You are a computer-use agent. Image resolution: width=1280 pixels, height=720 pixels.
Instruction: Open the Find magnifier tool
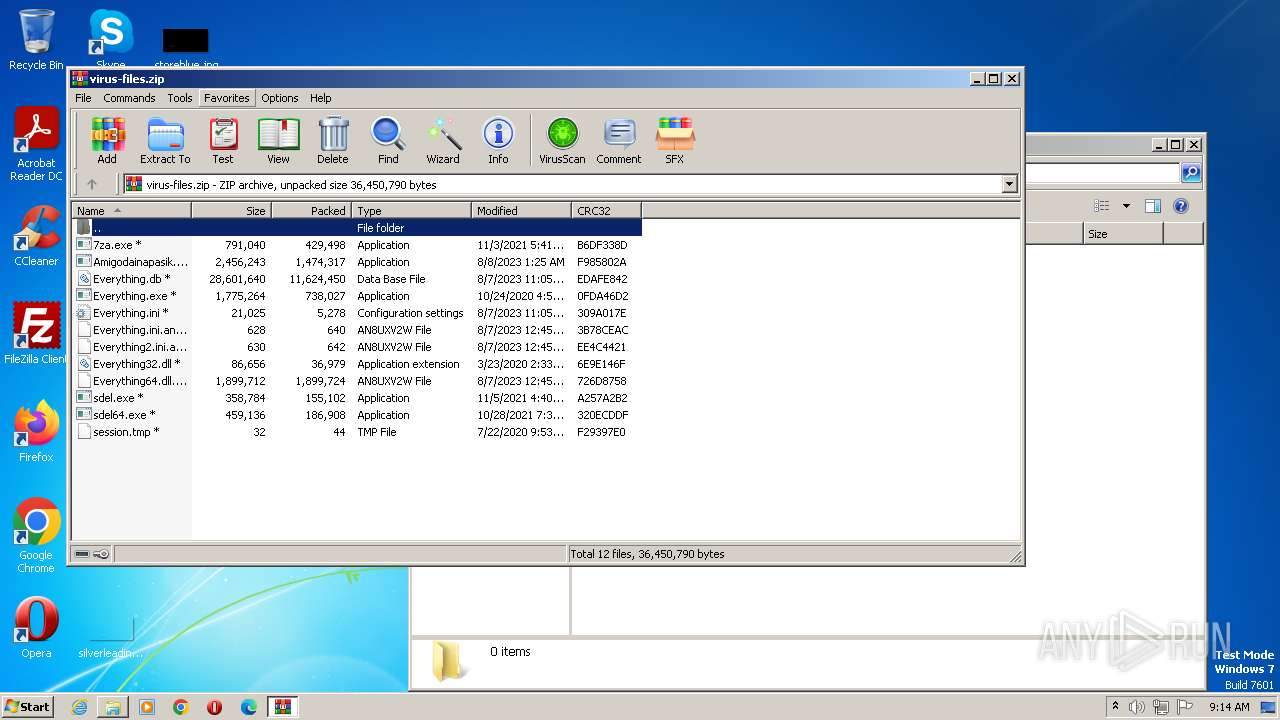click(388, 141)
